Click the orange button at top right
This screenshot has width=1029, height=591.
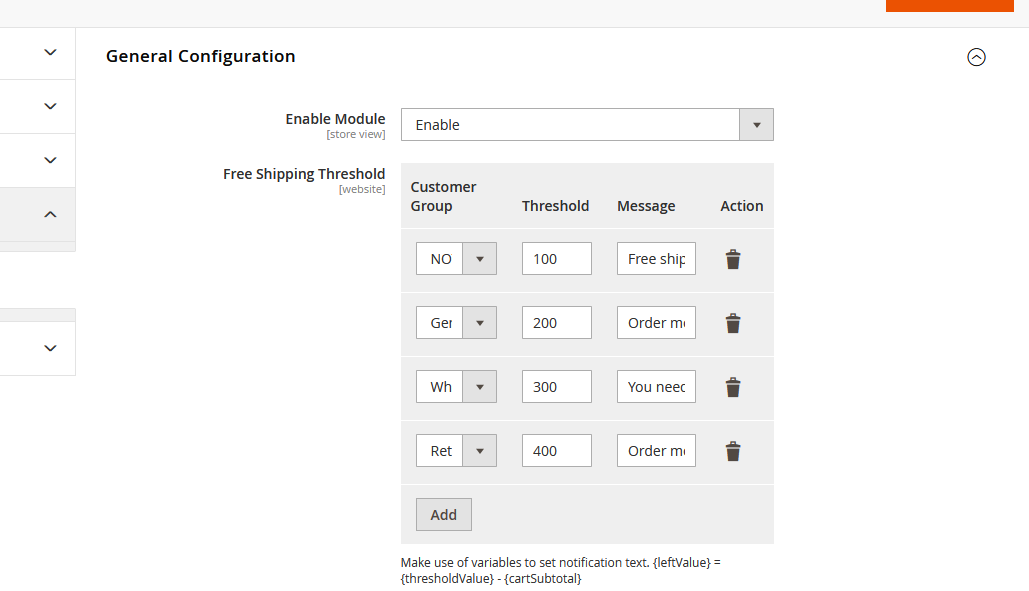(x=949, y=5)
